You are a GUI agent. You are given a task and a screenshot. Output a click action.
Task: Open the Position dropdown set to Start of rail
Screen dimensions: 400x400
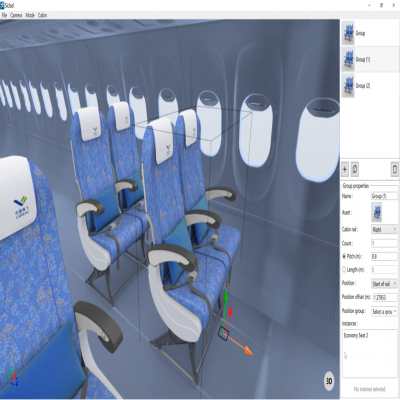pos(384,284)
